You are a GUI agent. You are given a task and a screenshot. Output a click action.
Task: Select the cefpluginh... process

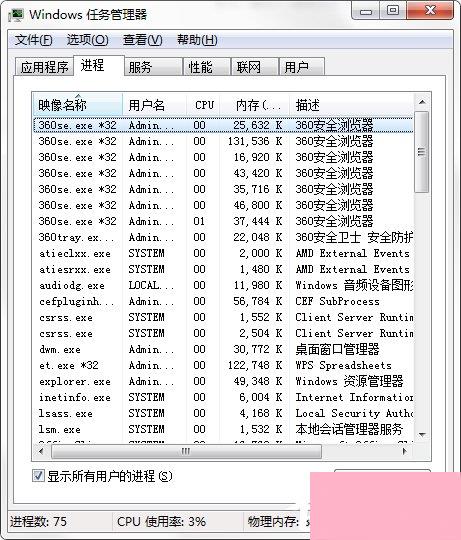pyautogui.click(x=223, y=301)
